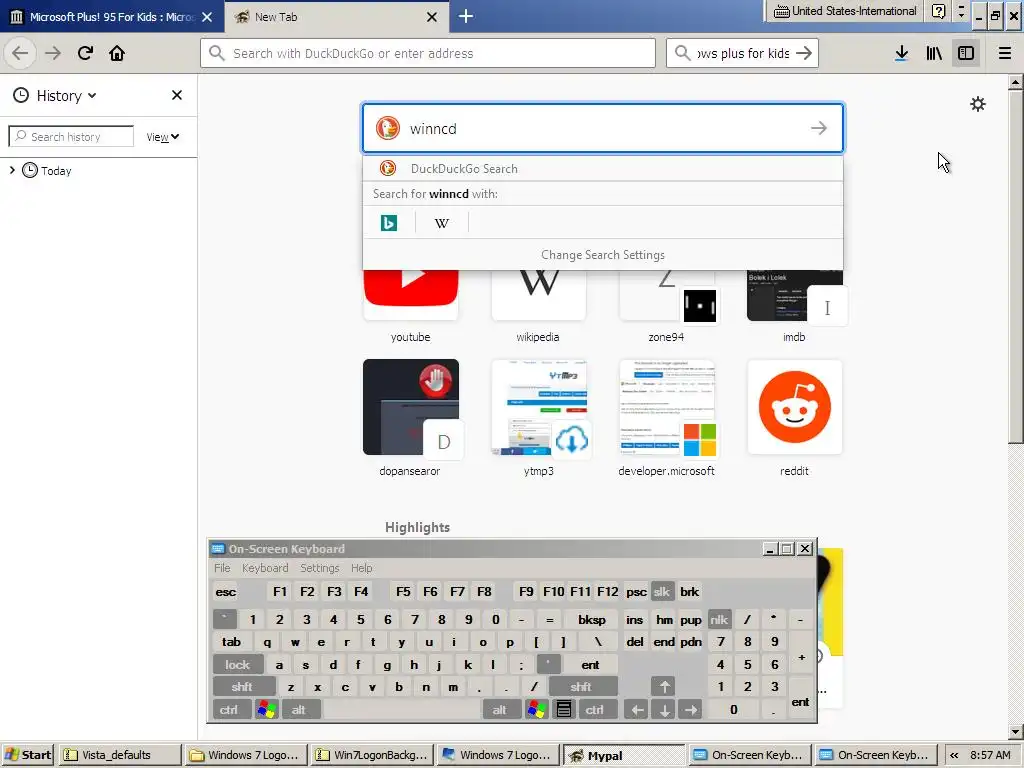
Task: Click the Search history field
Action: 71,136
